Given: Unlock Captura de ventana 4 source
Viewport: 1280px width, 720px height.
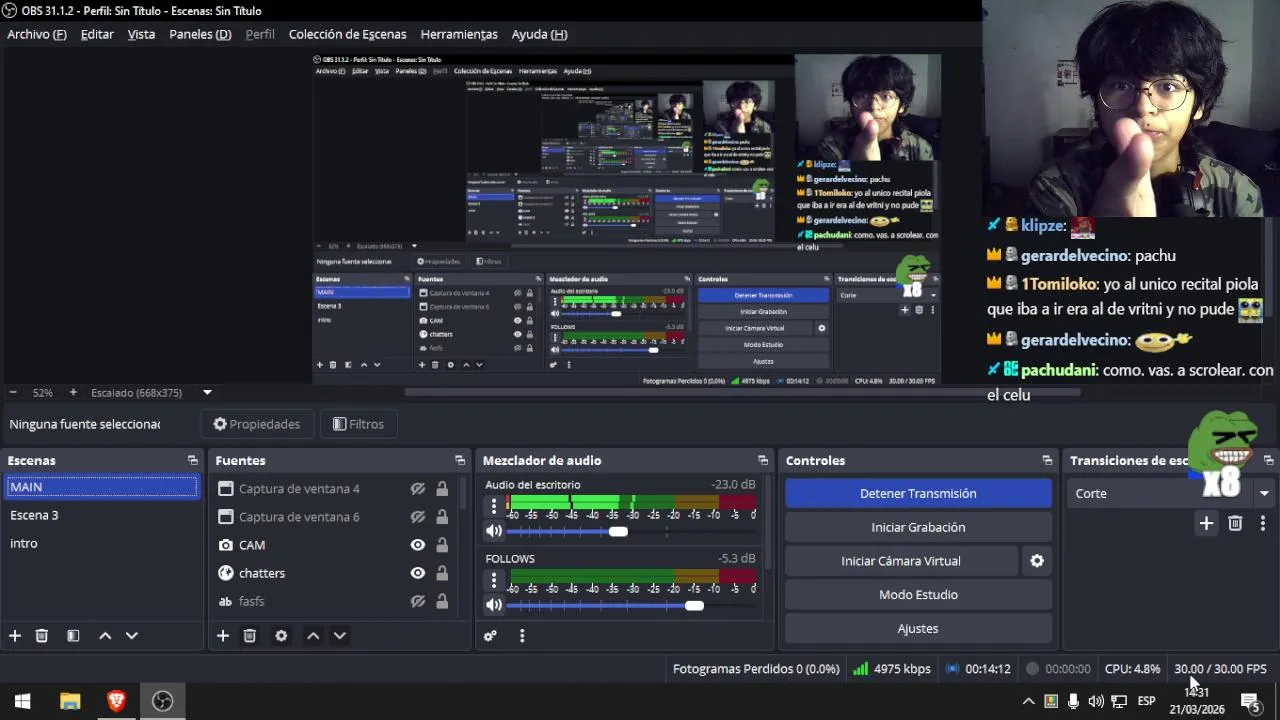Looking at the screenshot, I should [x=442, y=489].
